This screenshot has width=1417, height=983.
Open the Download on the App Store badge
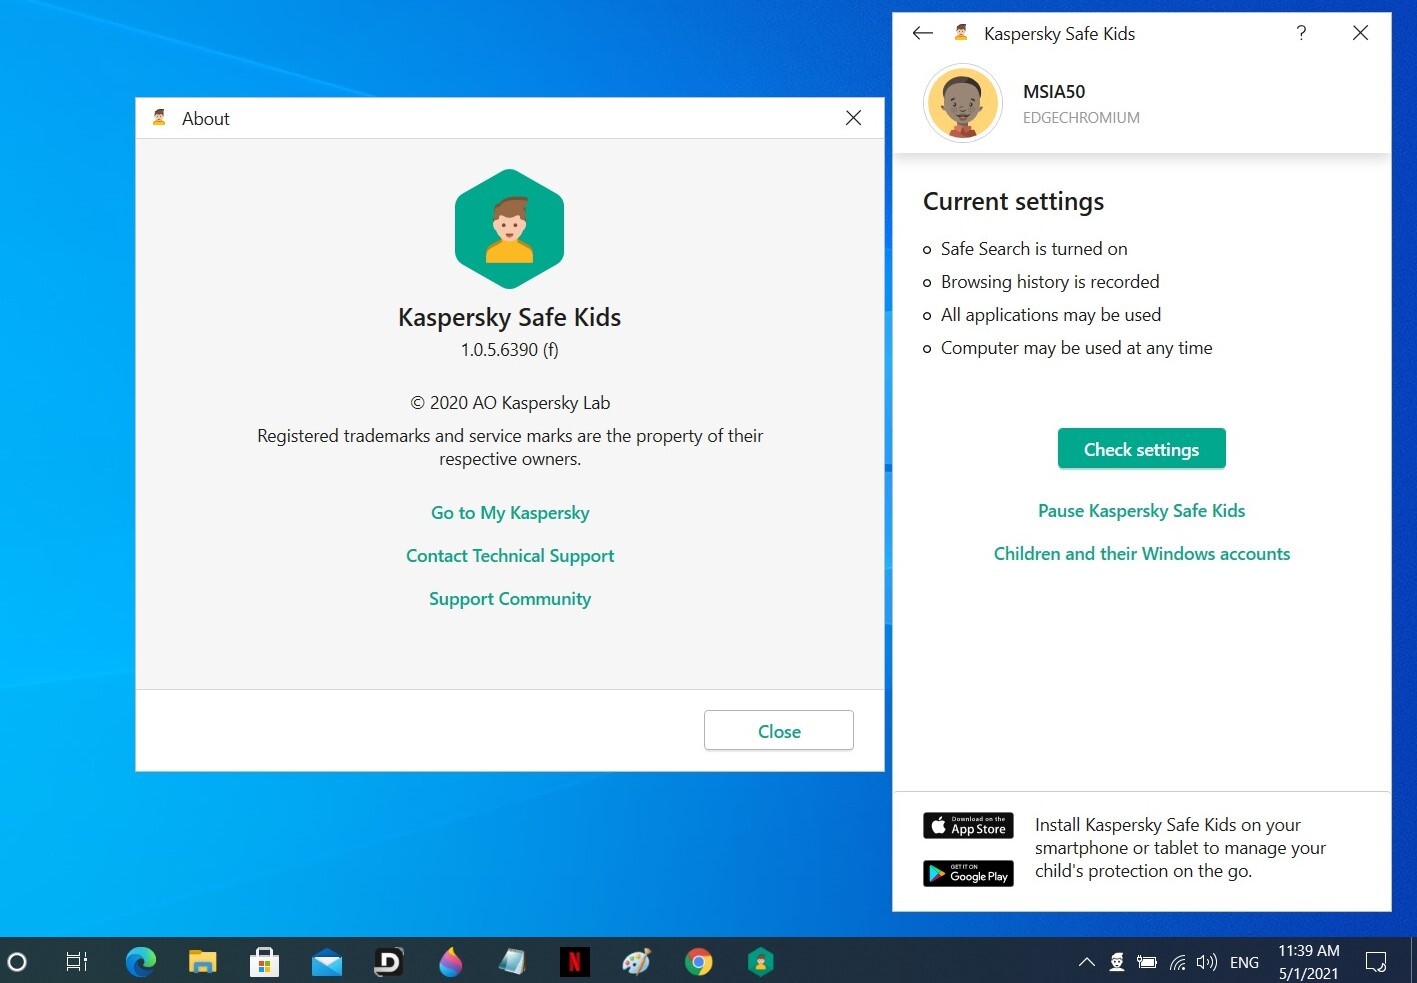pyautogui.click(x=968, y=826)
